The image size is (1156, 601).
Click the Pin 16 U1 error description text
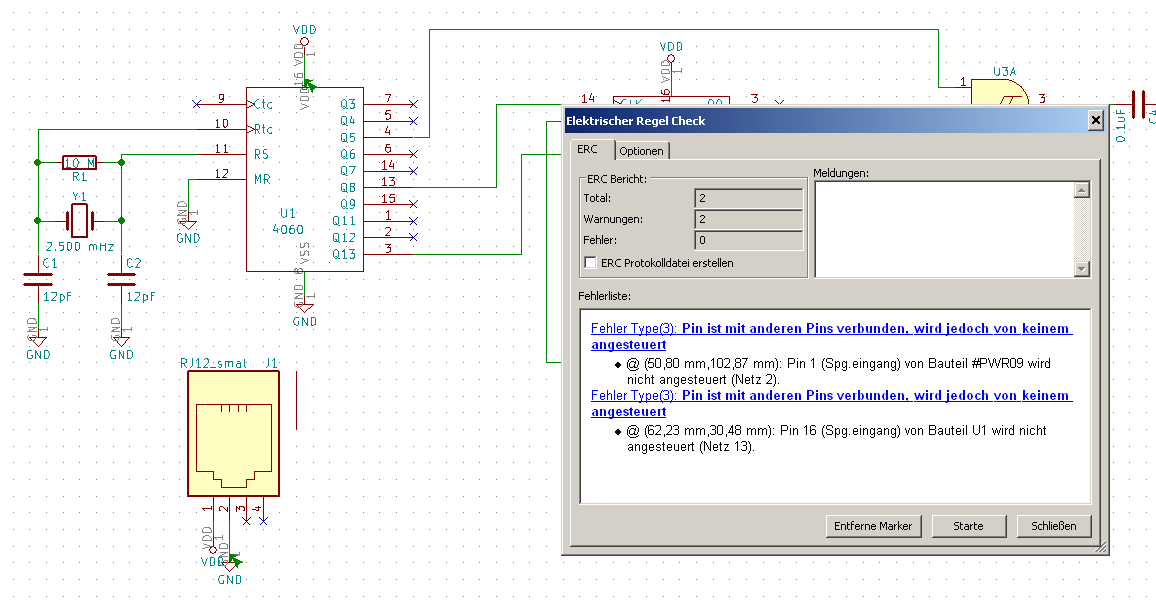click(837, 439)
